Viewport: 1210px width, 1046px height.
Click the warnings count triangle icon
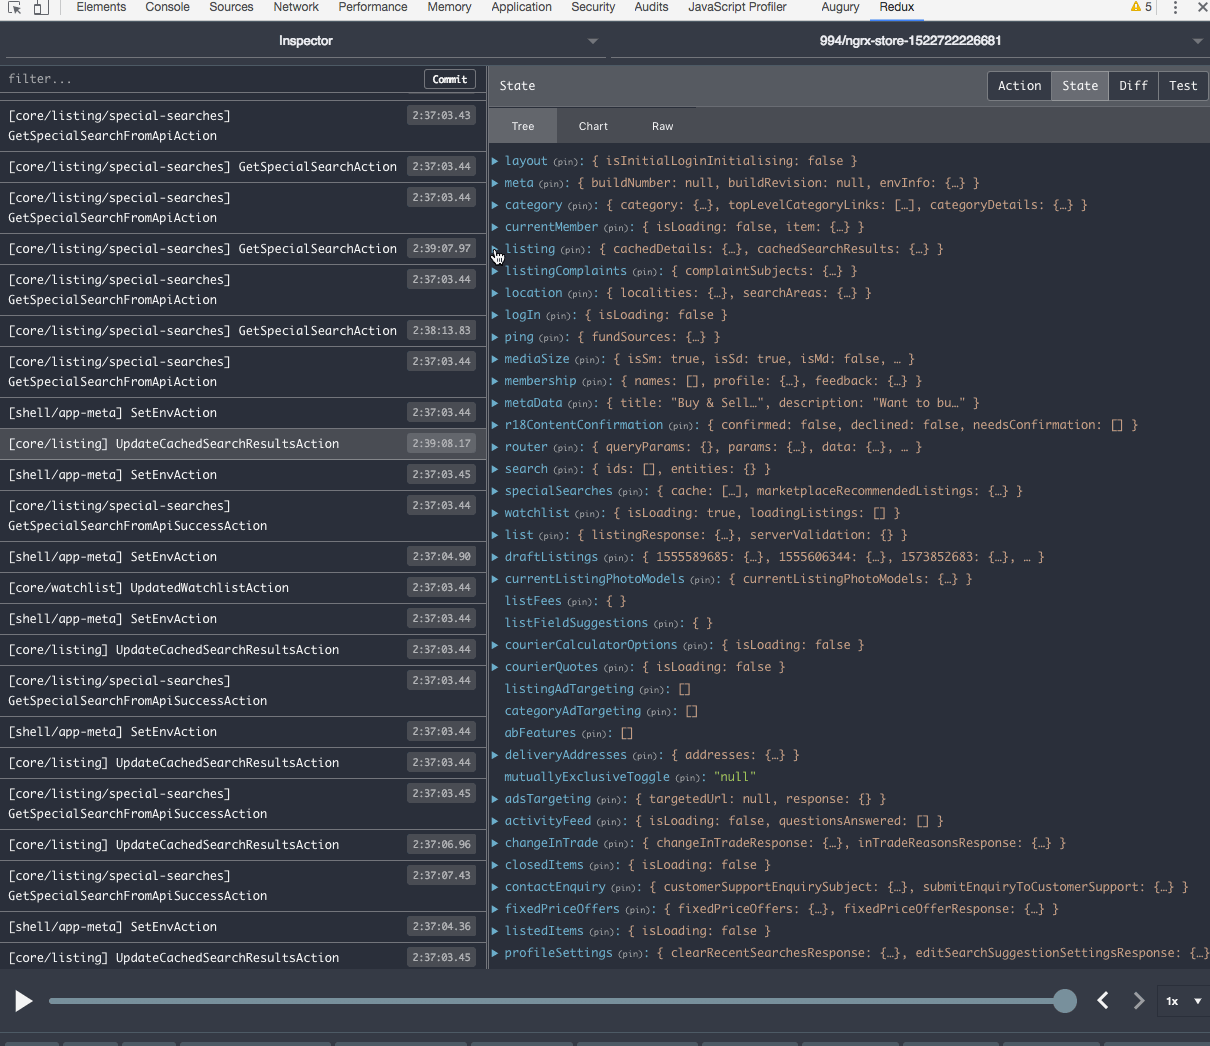pyautogui.click(x=1136, y=7)
